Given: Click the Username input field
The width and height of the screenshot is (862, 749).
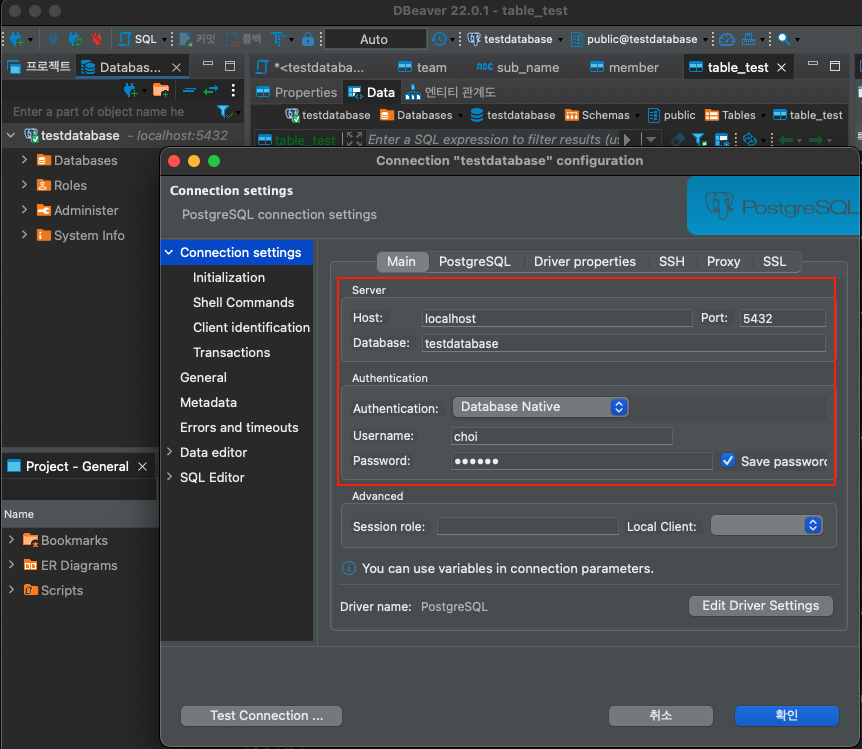Looking at the screenshot, I should tap(561, 436).
